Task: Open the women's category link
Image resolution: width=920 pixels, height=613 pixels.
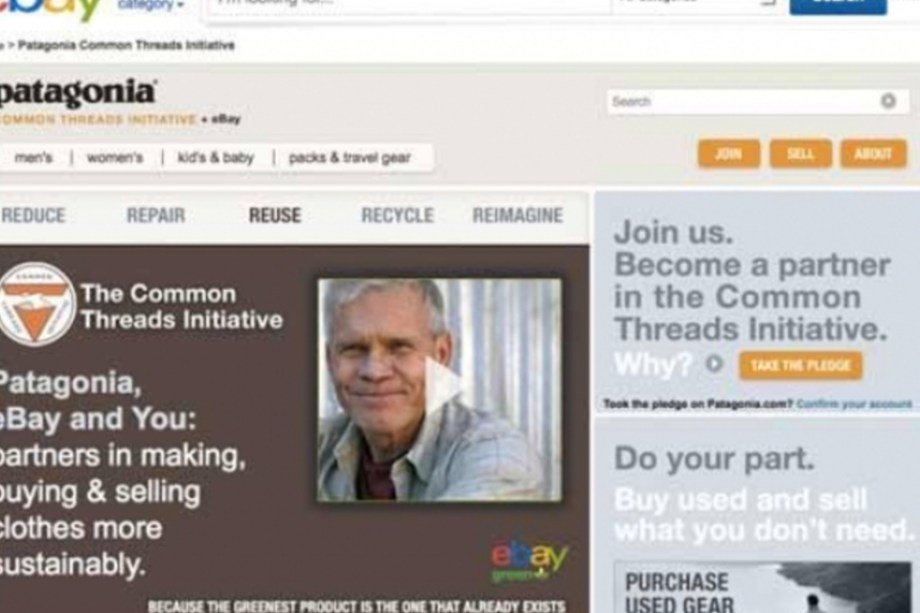Action: tap(115, 158)
